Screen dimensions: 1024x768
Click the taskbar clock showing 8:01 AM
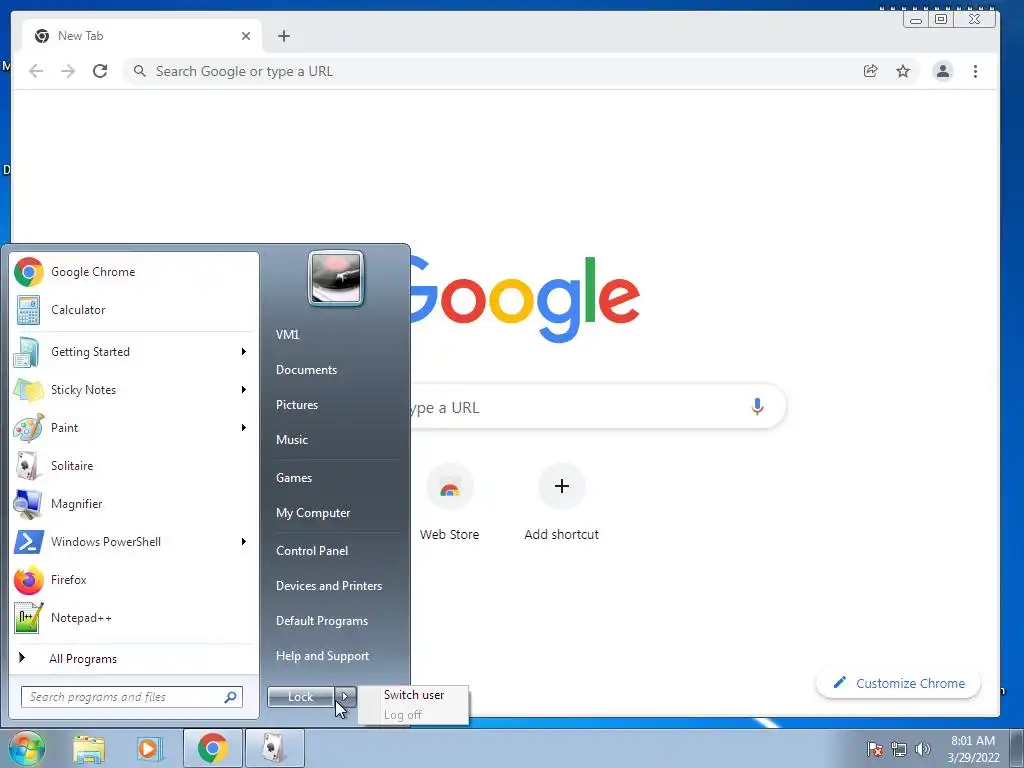(973, 749)
